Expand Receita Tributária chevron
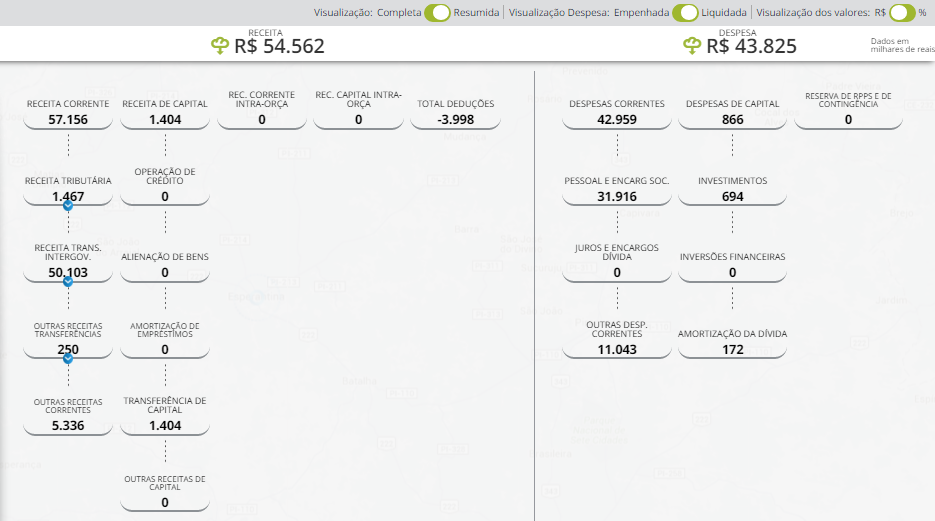Image resolution: width=935 pixels, height=521 pixels. click(x=68, y=205)
